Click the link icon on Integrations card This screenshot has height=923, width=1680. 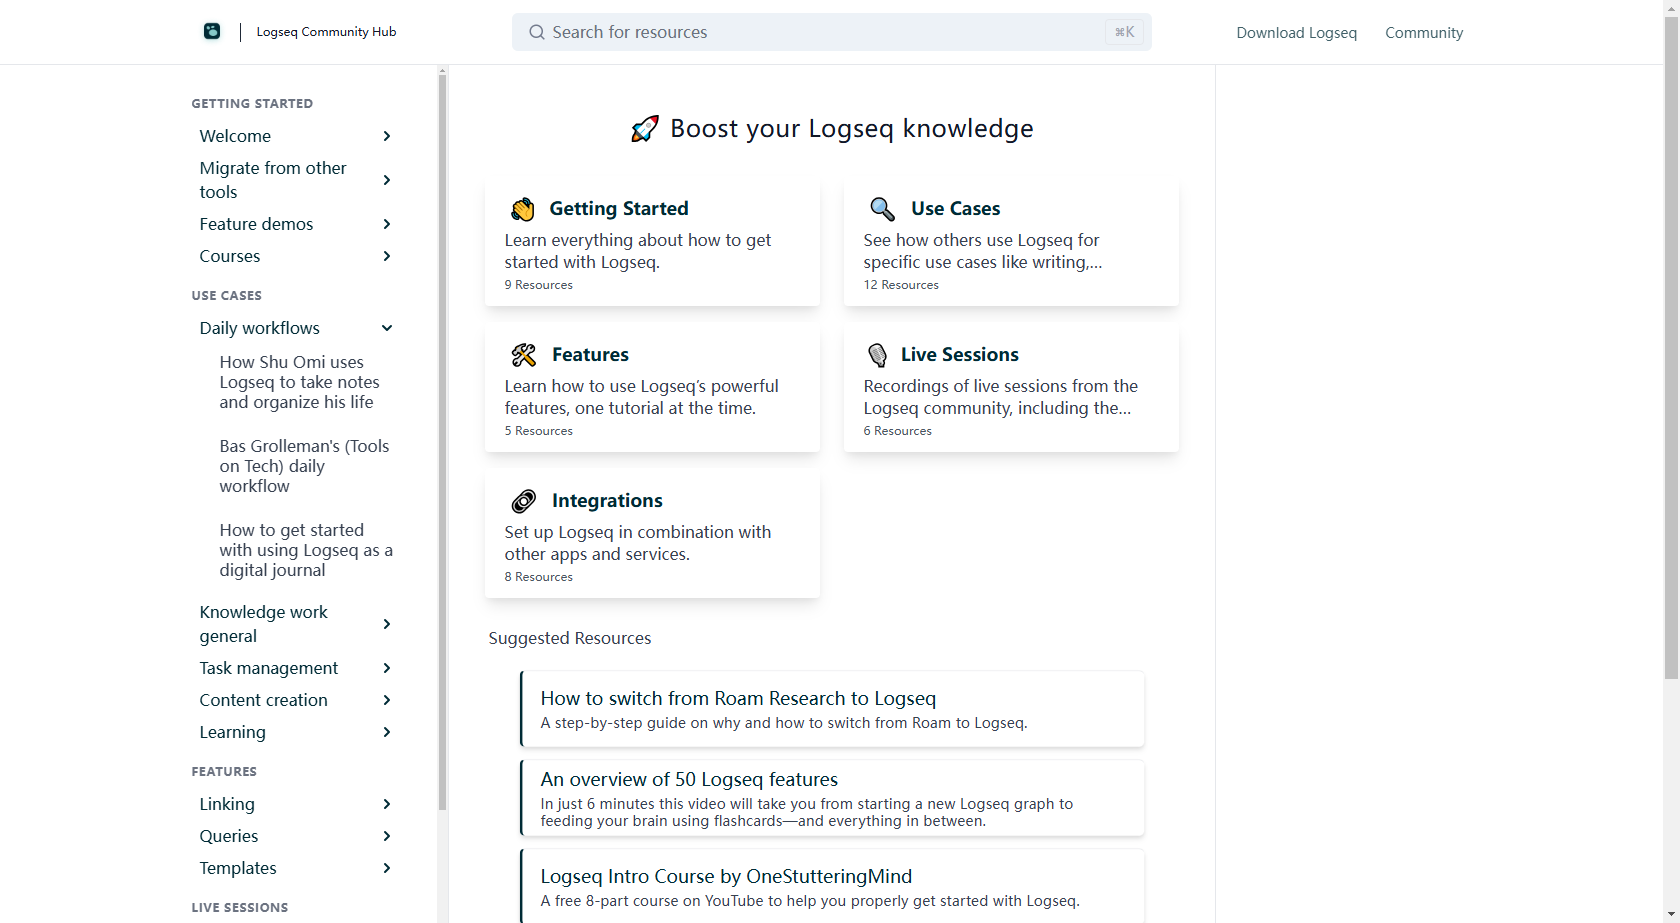(x=524, y=501)
